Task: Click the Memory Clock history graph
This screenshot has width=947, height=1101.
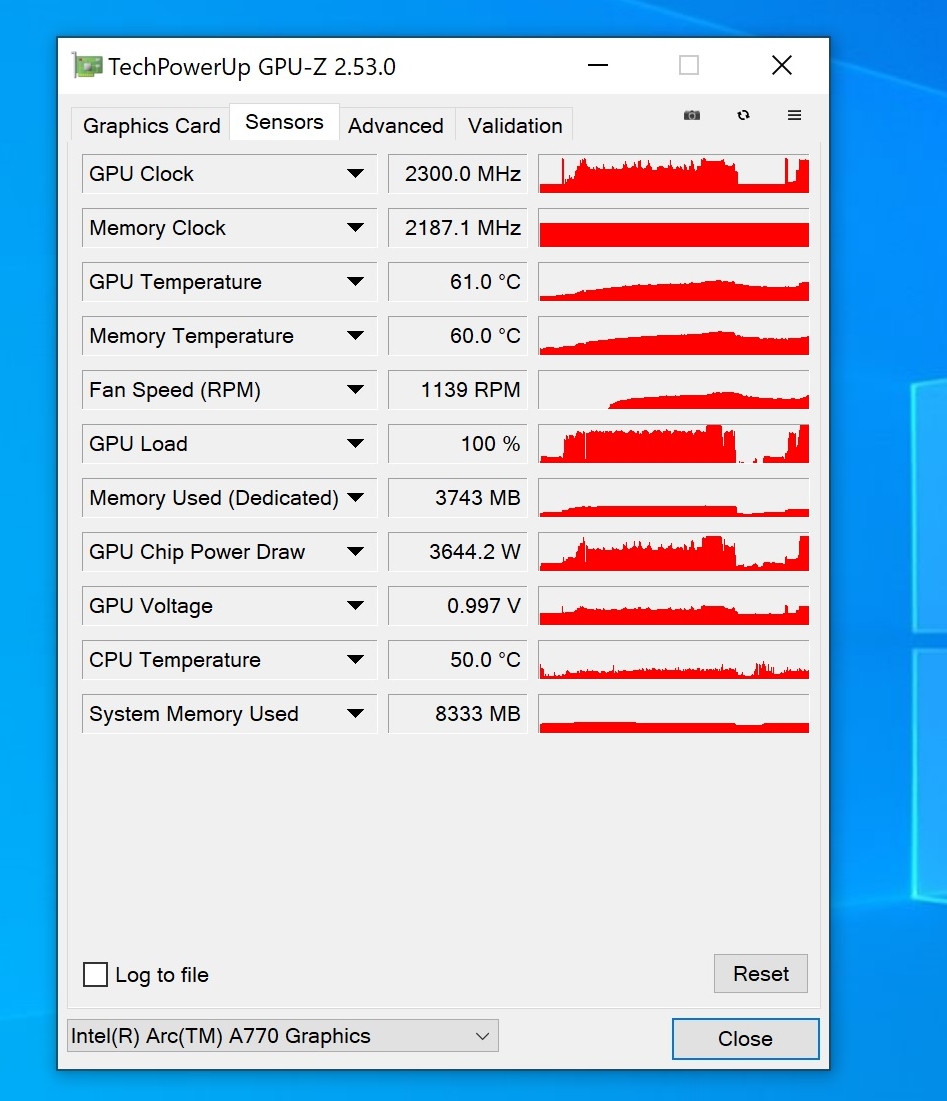Action: (674, 228)
